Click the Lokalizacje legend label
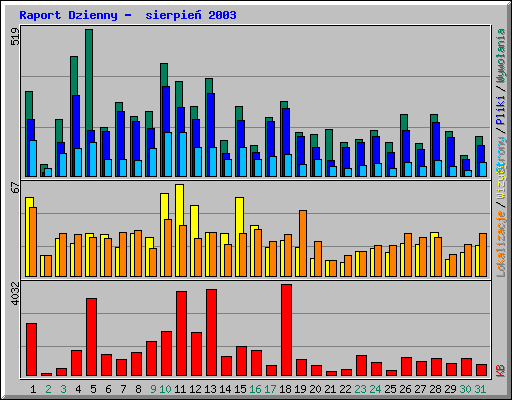512x400 pixels. [501, 244]
